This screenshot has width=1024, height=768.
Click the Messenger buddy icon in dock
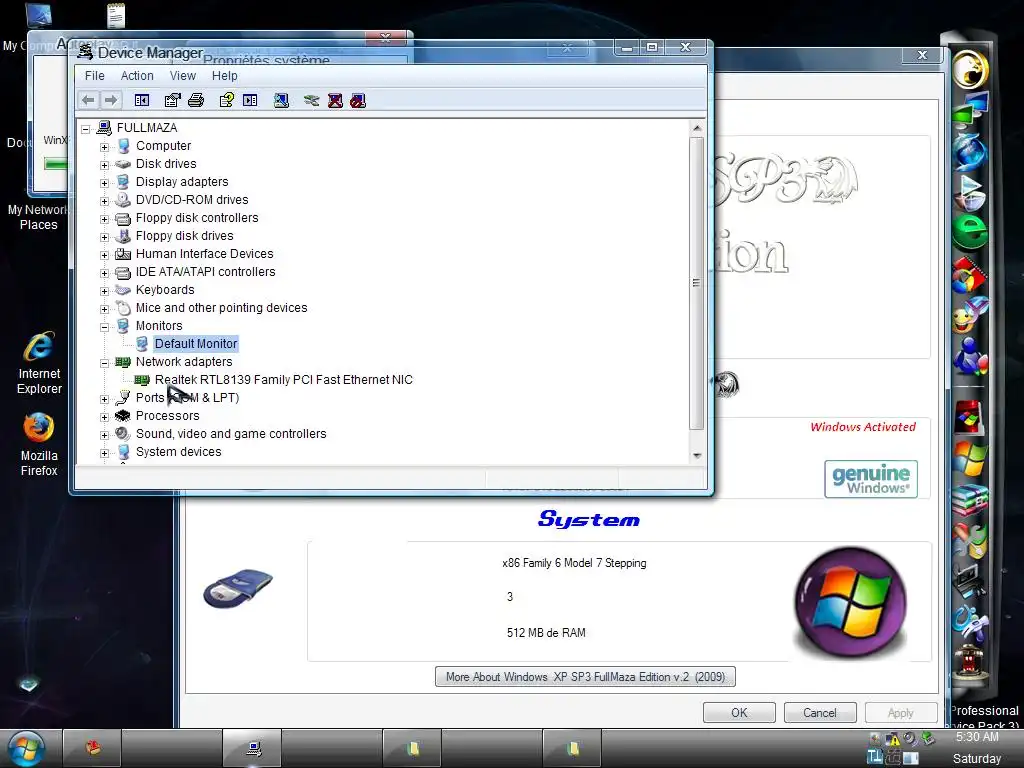(x=970, y=357)
